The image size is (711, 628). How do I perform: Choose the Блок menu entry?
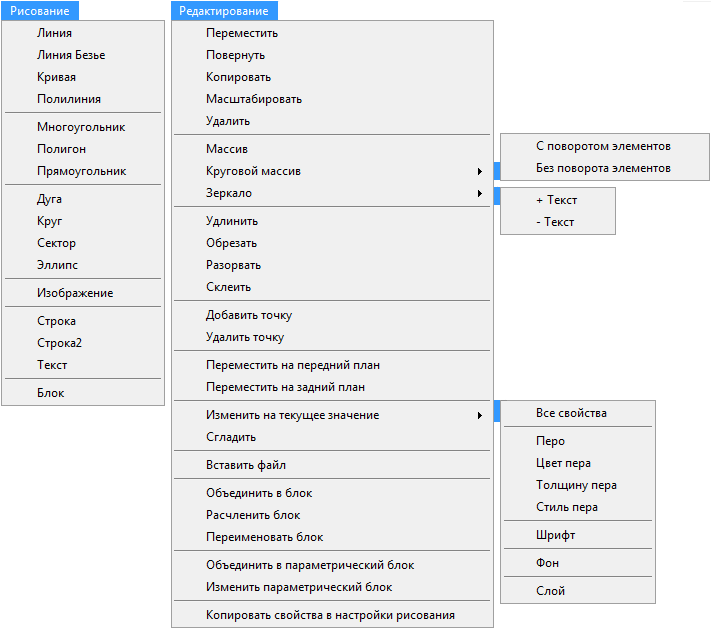point(50,393)
